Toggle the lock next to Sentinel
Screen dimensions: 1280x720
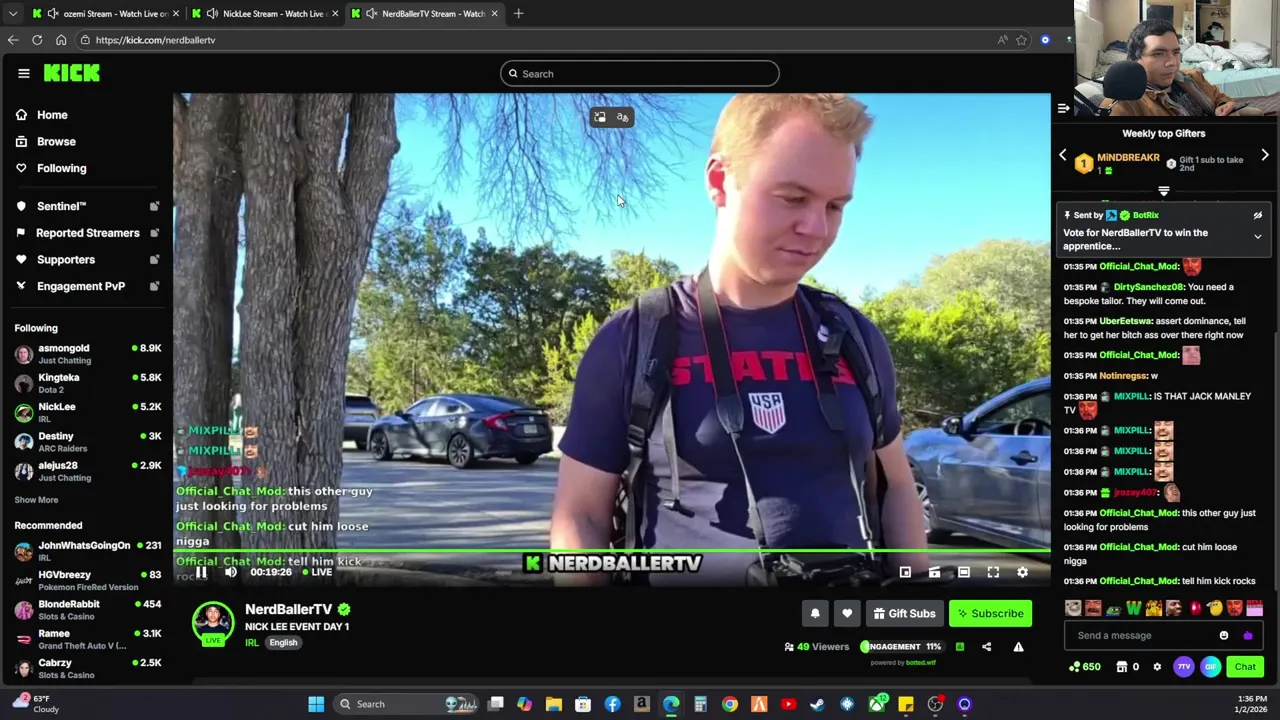pyautogui.click(x=154, y=206)
